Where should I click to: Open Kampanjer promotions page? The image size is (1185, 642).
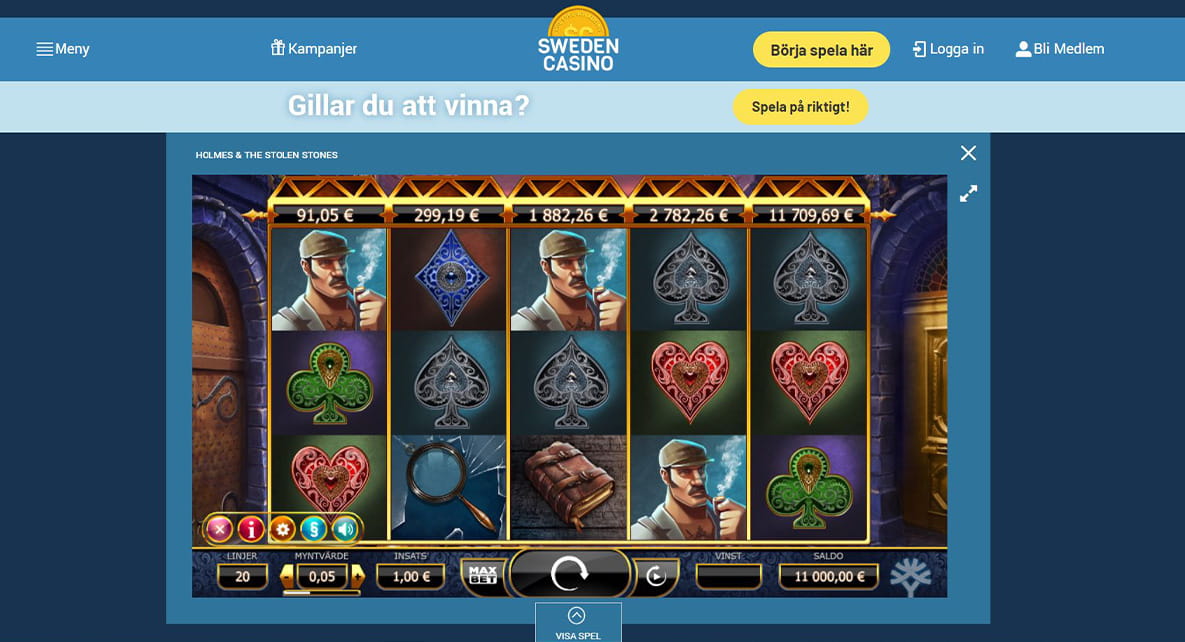point(314,48)
